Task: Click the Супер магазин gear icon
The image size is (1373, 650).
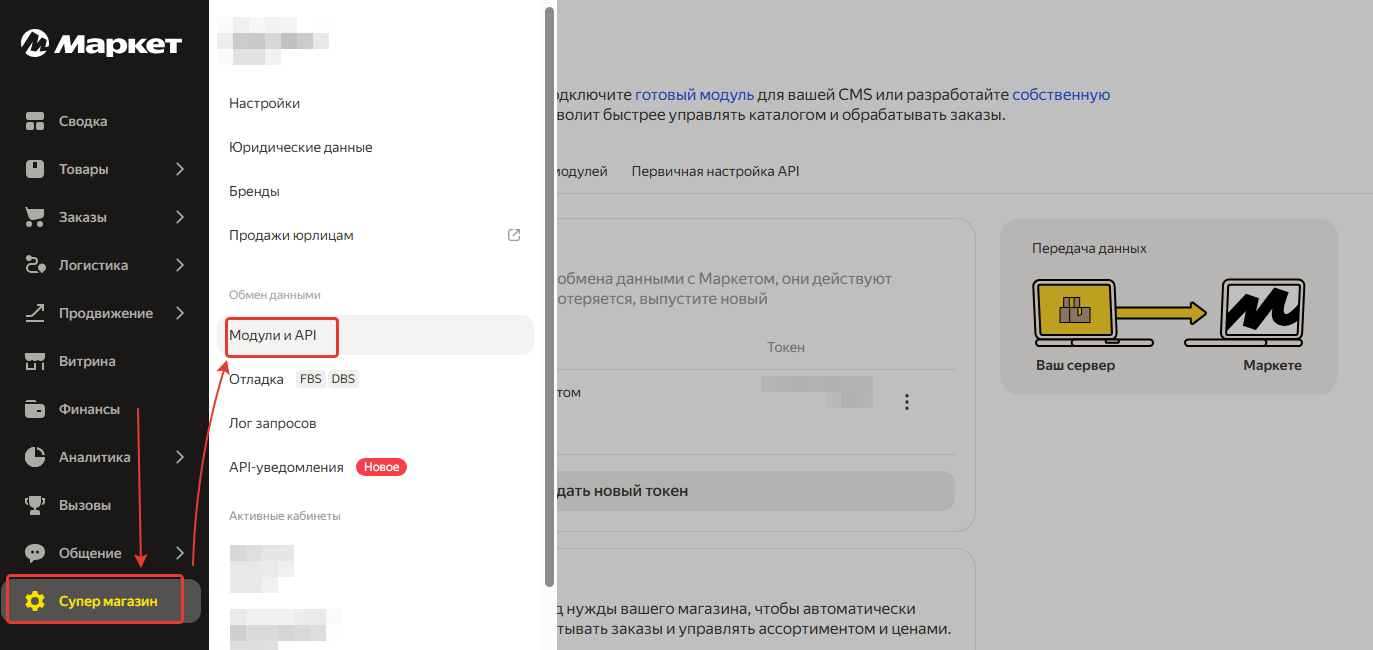Action: [35, 601]
